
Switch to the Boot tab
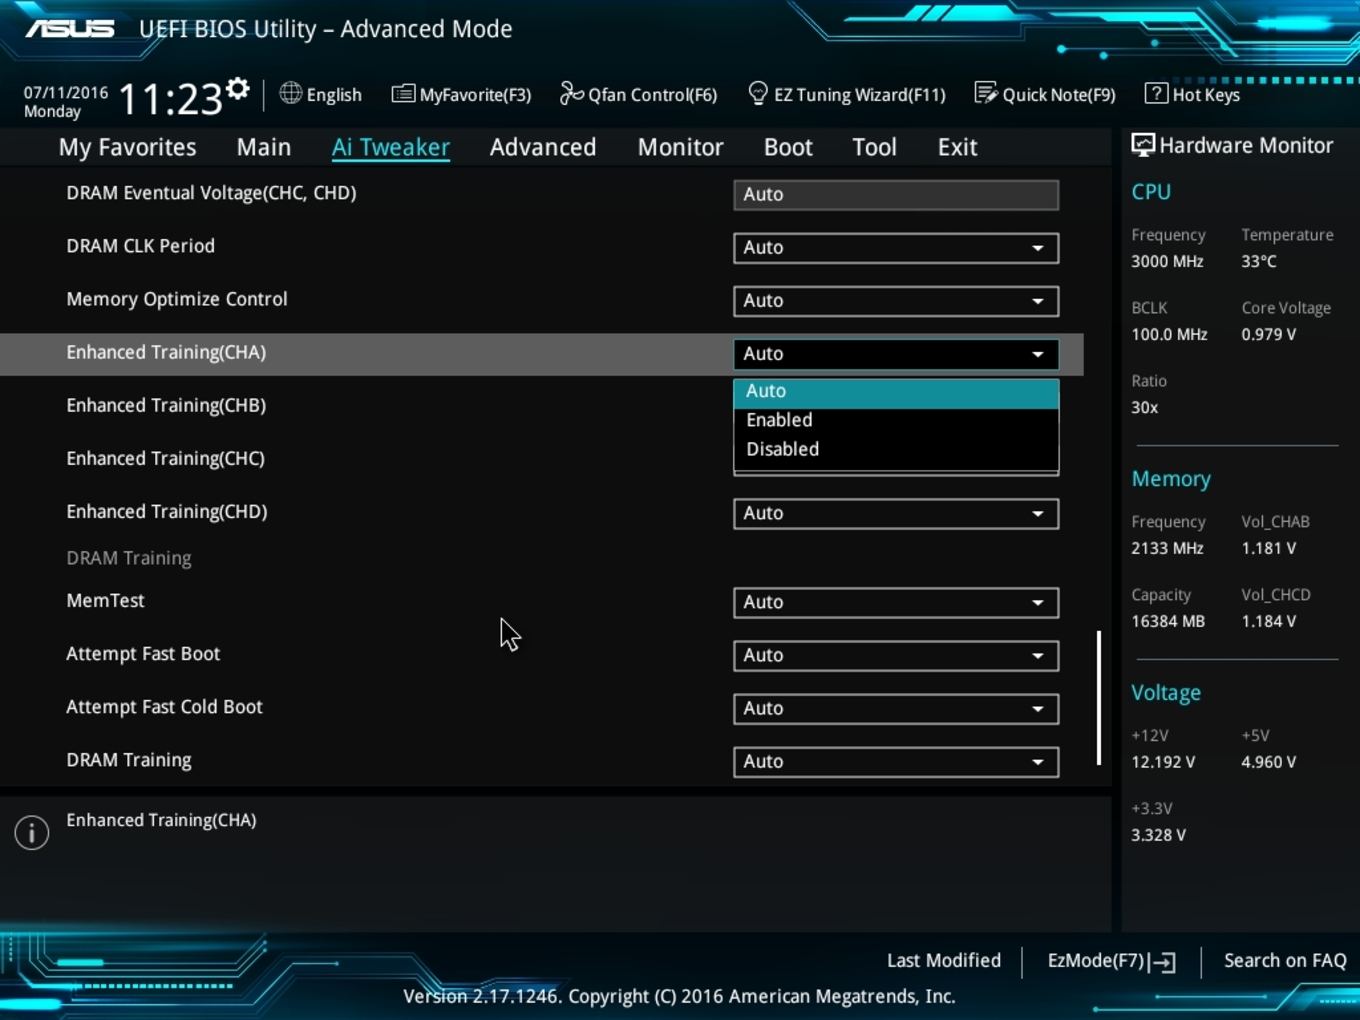788,147
